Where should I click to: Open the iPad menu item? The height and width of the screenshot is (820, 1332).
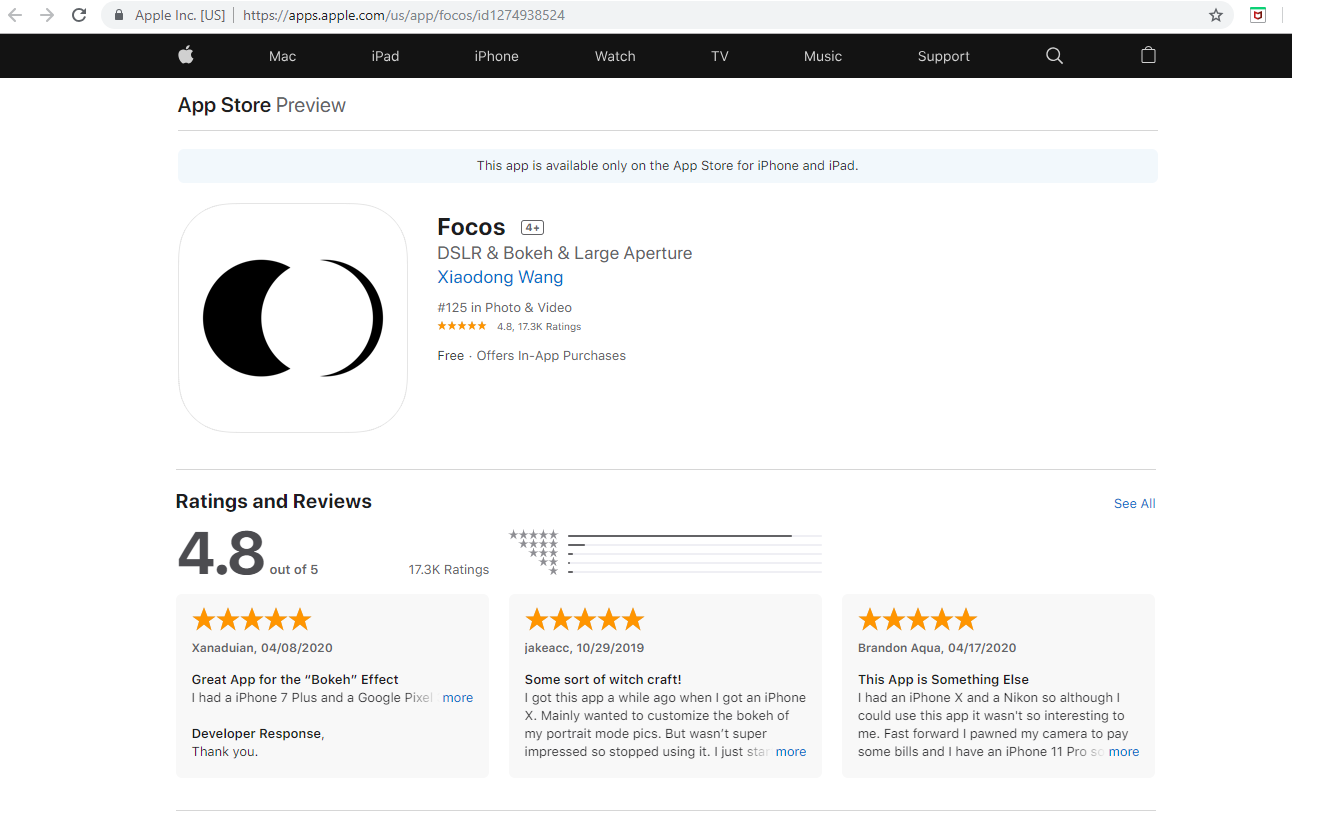point(385,56)
